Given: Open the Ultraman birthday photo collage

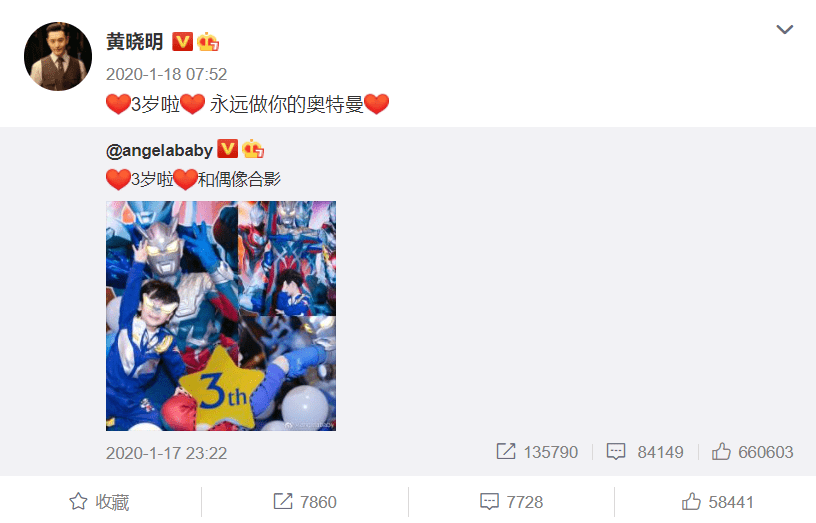Looking at the screenshot, I should click(x=221, y=316).
